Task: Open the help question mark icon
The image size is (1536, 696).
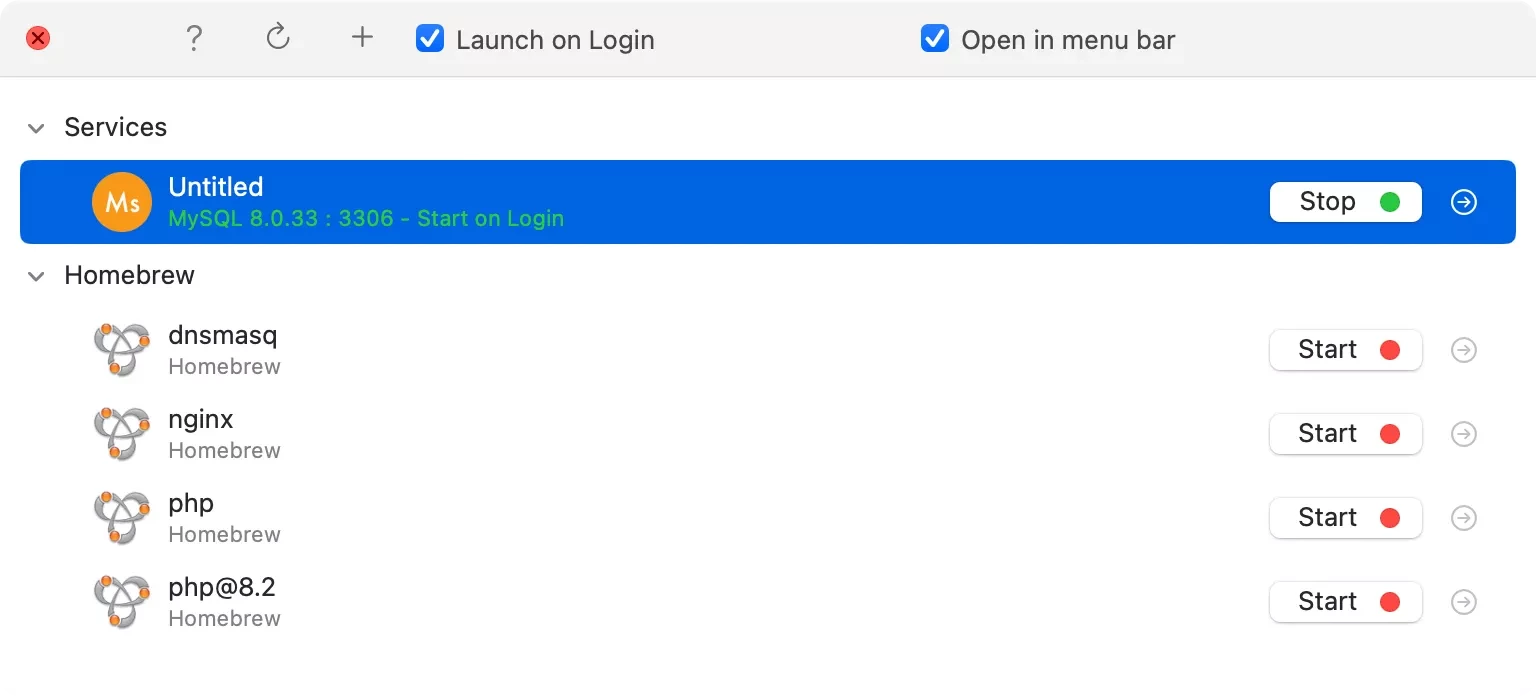Action: click(194, 39)
